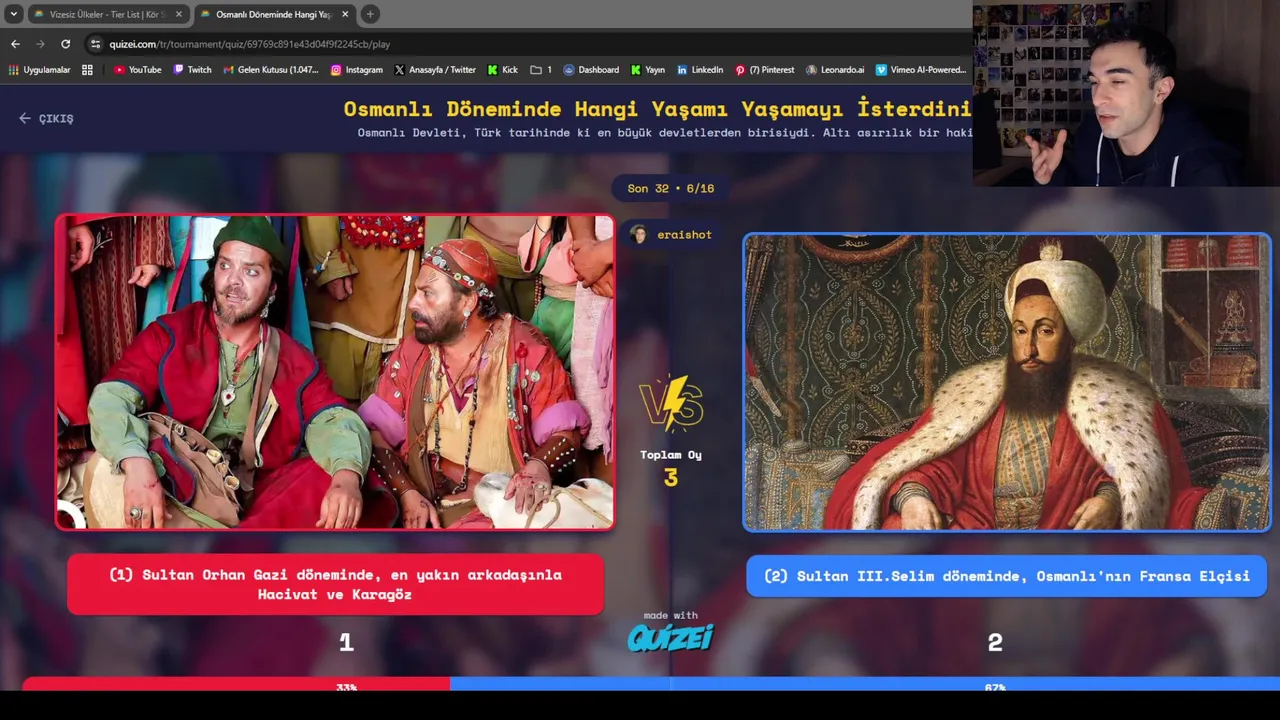Close the Osmanlı Döneminde tab
This screenshot has width=1280, height=720.
[345, 14]
